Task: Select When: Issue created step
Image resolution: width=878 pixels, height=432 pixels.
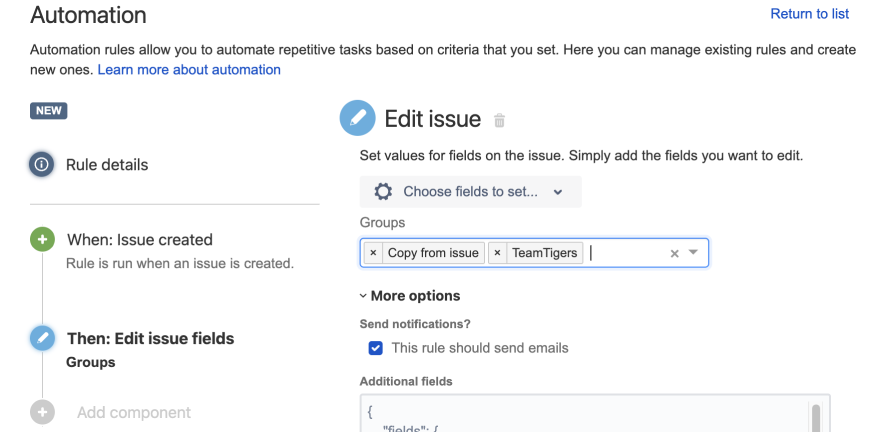Action: [x=140, y=240]
